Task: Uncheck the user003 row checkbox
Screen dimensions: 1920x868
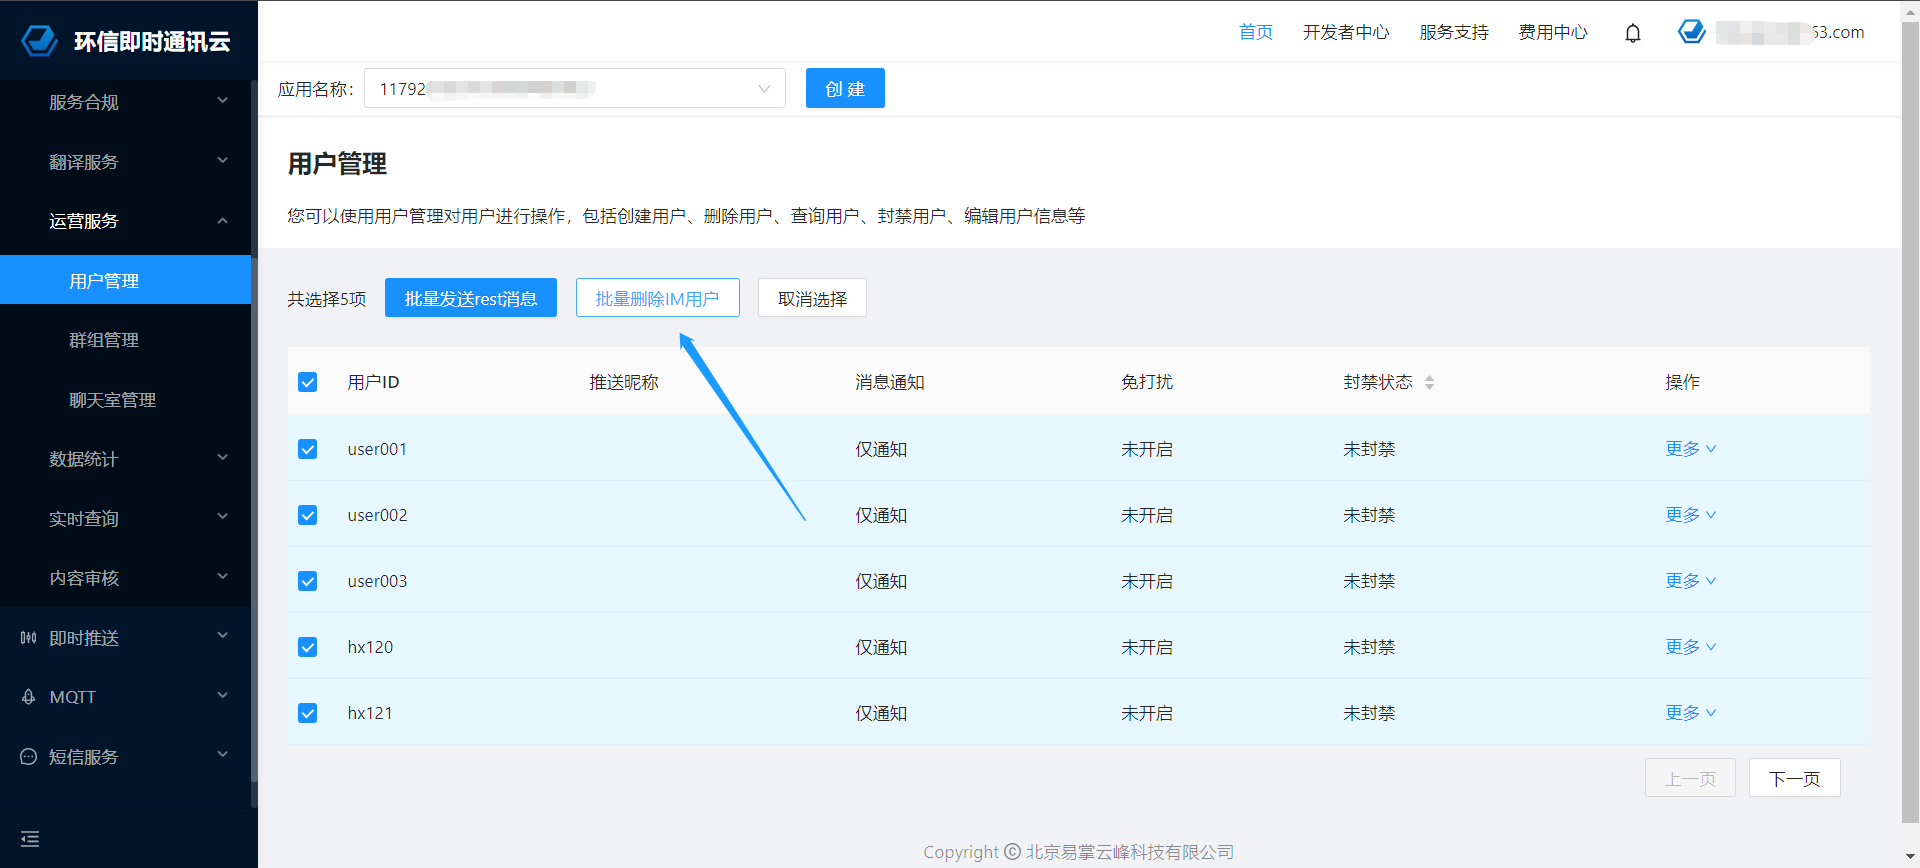Action: [308, 581]
